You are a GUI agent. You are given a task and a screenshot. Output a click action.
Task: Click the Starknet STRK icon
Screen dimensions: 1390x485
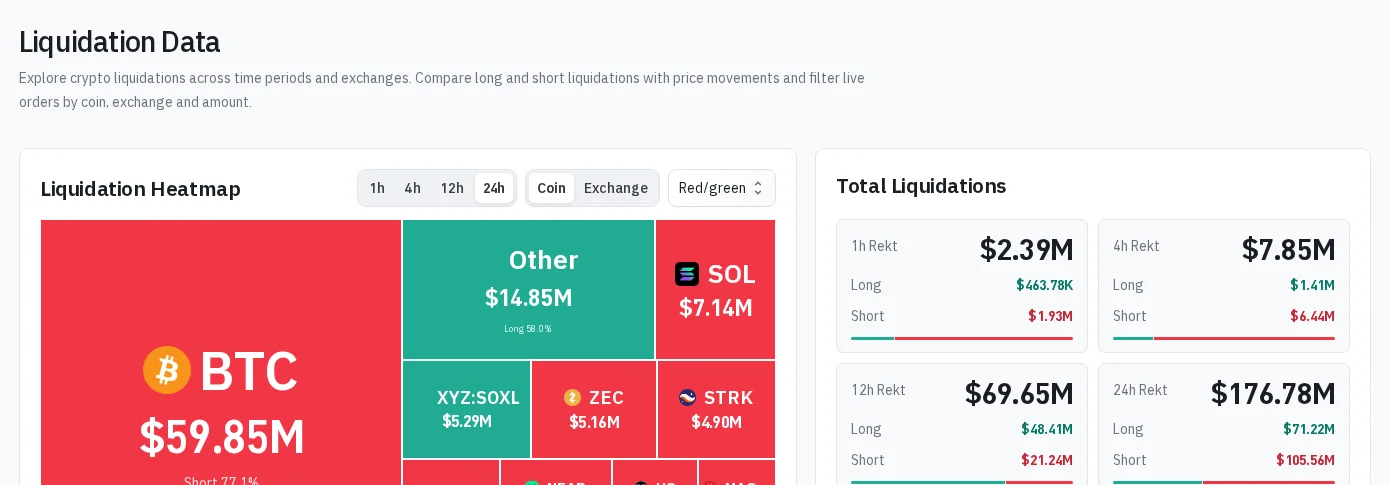(x=687, y=397)
